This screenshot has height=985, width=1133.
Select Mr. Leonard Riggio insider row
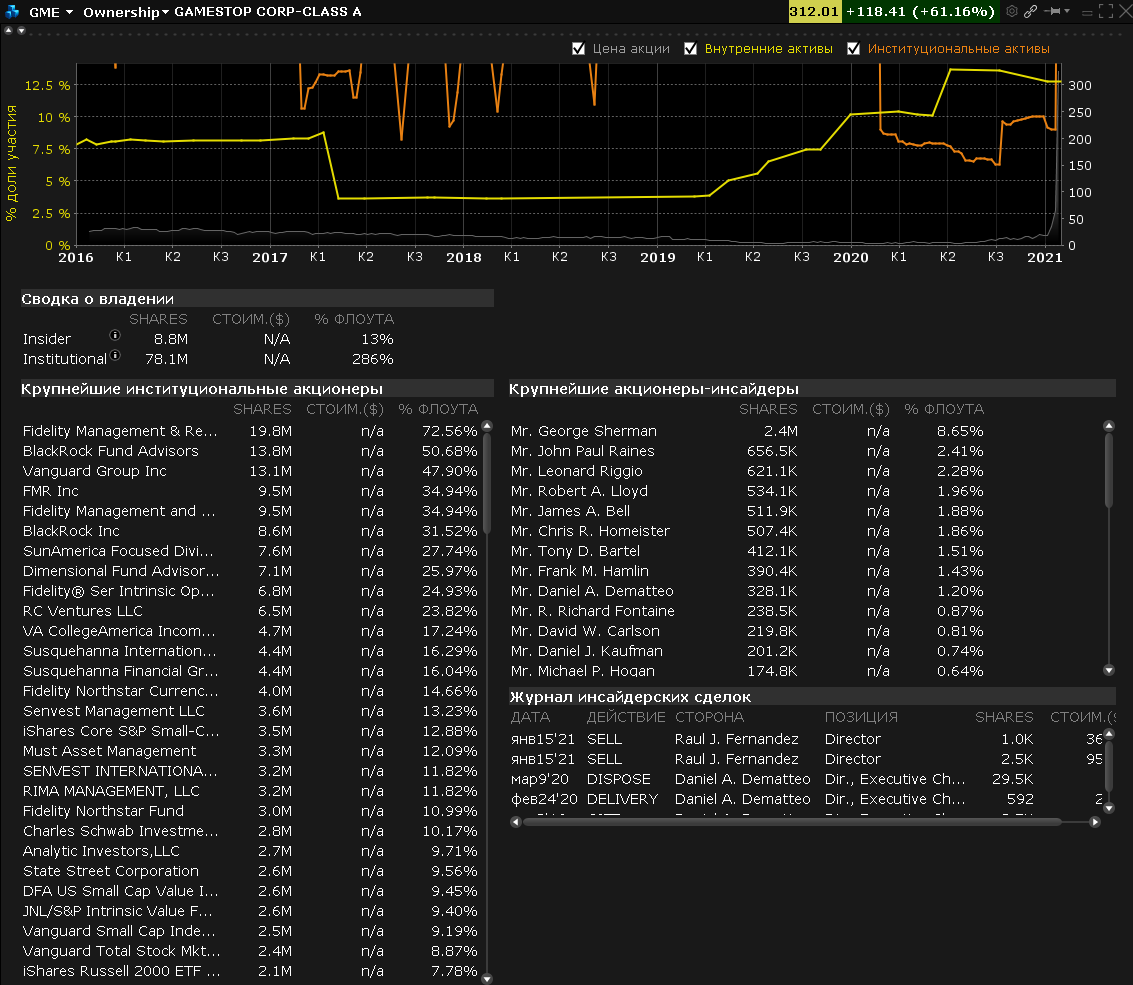point(747,471)
